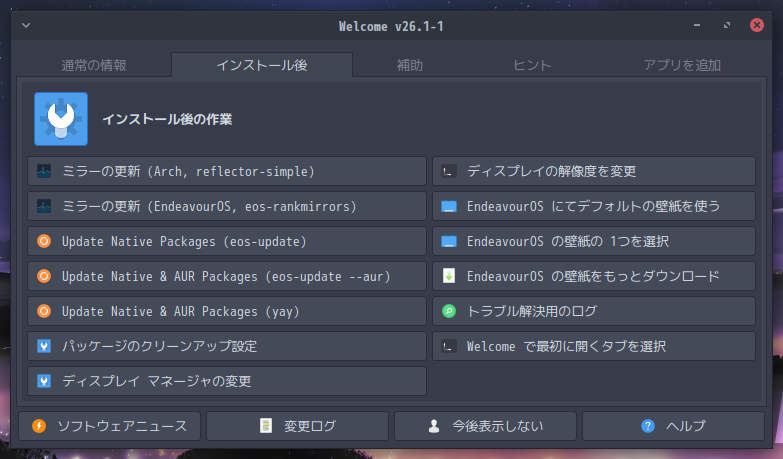Start Update Native & AUR Packages (eos-update --aur)

[227, 276]
